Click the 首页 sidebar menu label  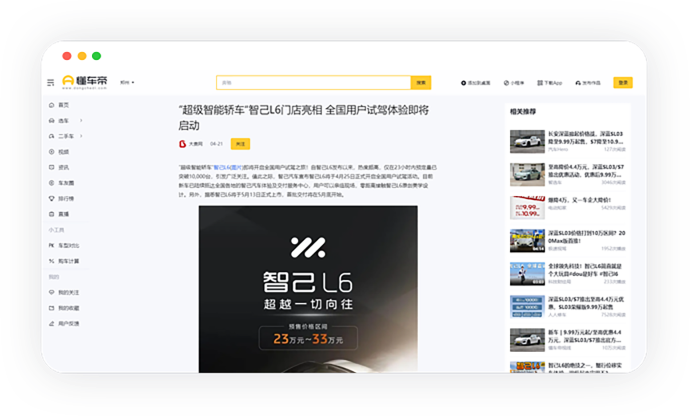[x=64, y=105]
